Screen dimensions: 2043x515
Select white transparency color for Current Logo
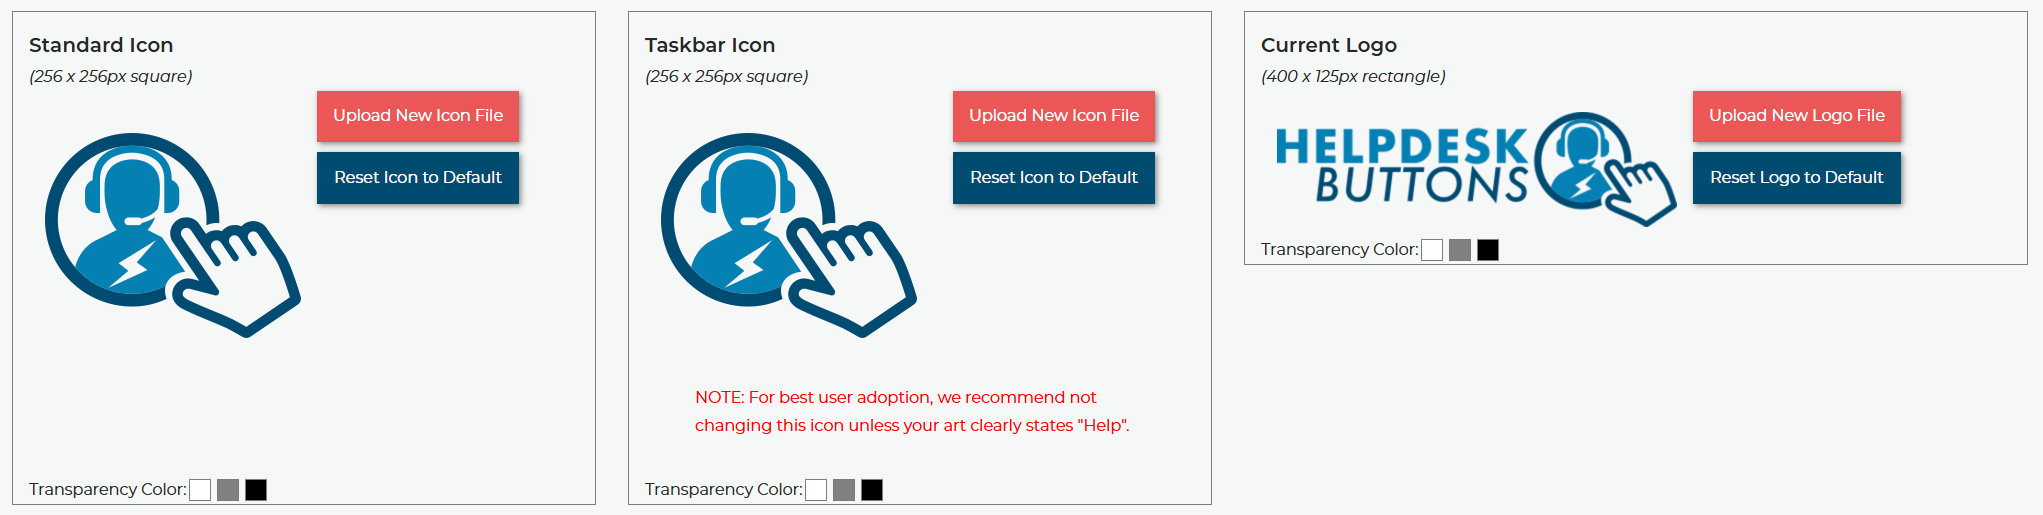1432,250
